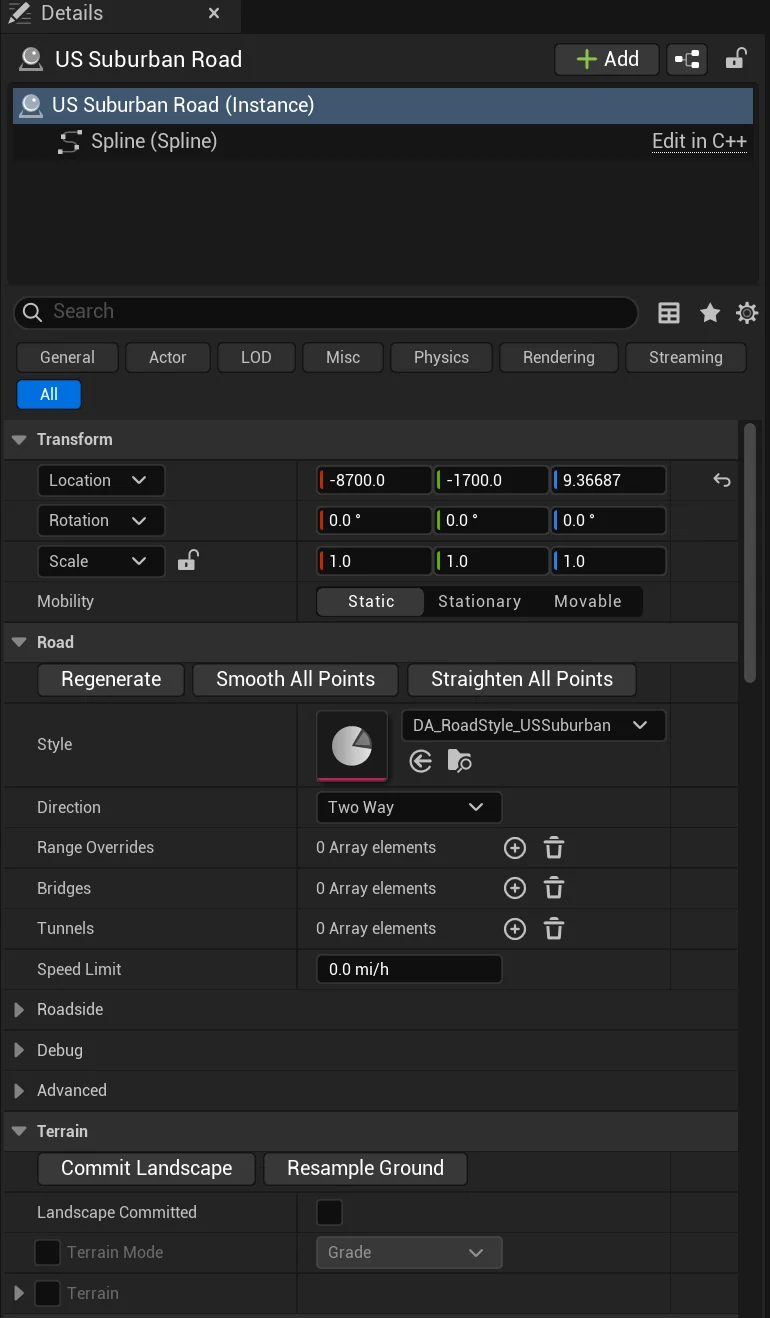Expand the Roadside section

[19, 1010]
